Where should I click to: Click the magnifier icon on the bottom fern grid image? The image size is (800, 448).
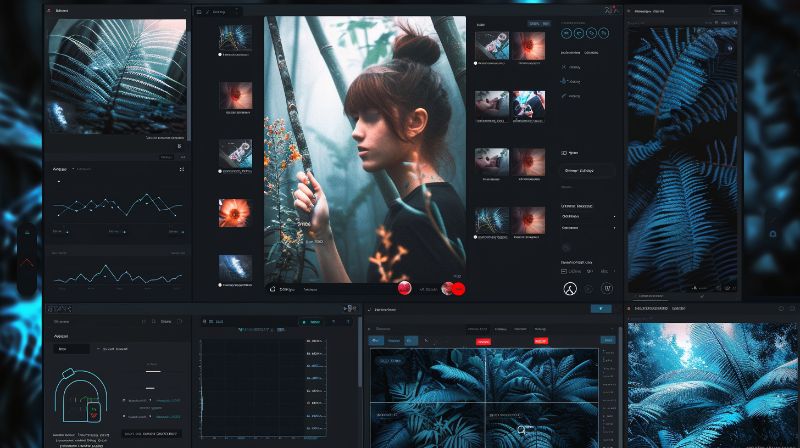click(521, 430)
